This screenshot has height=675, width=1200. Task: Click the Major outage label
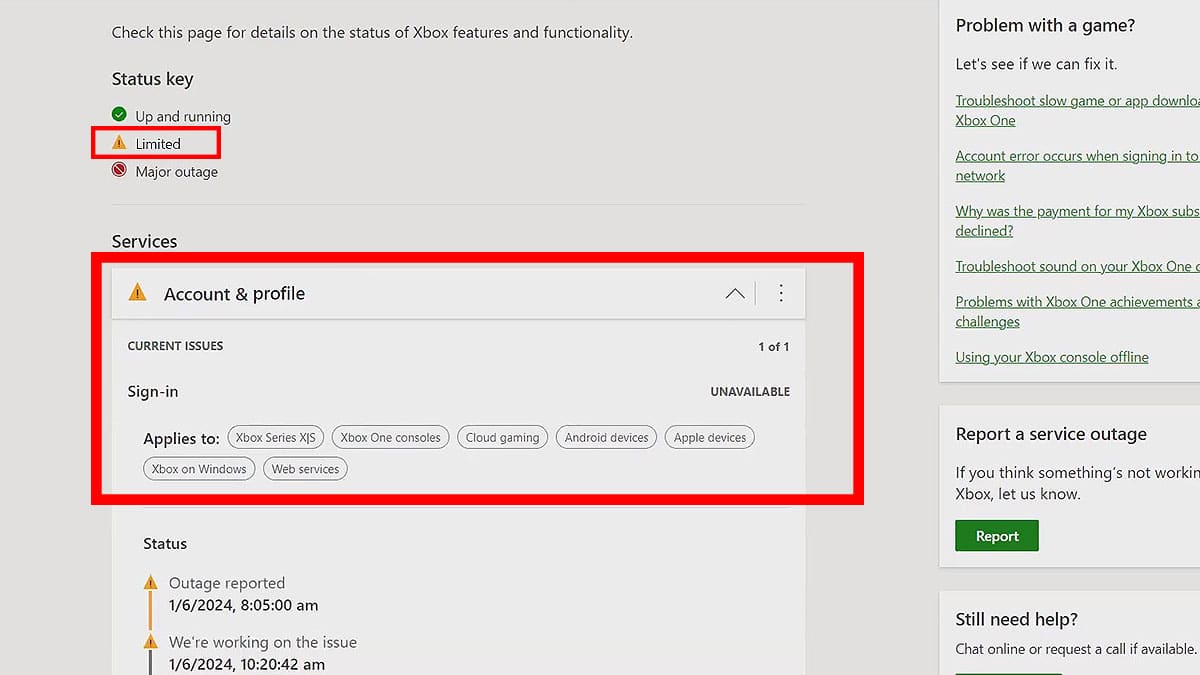177,172
